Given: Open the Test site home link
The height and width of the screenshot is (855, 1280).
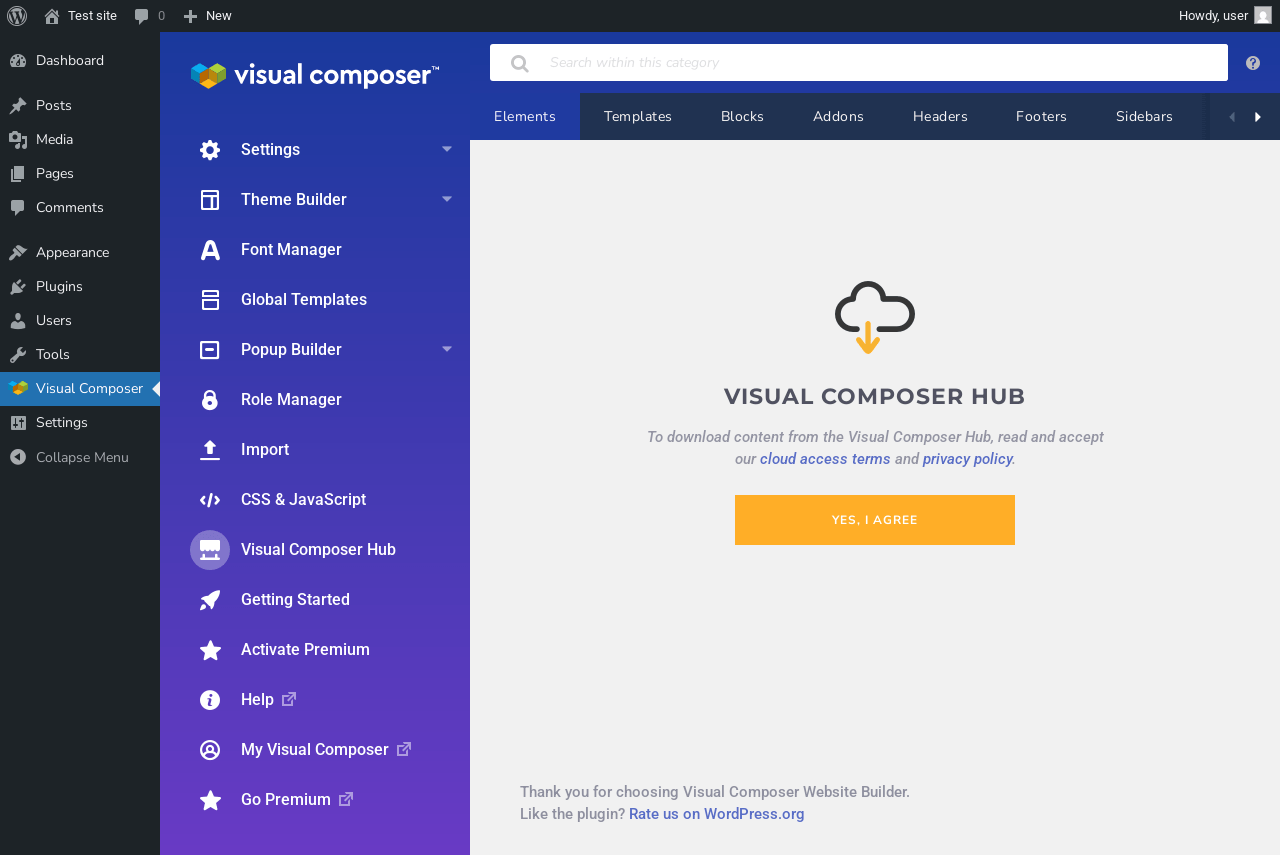Looking at the screenshot, I should point(80,16).
